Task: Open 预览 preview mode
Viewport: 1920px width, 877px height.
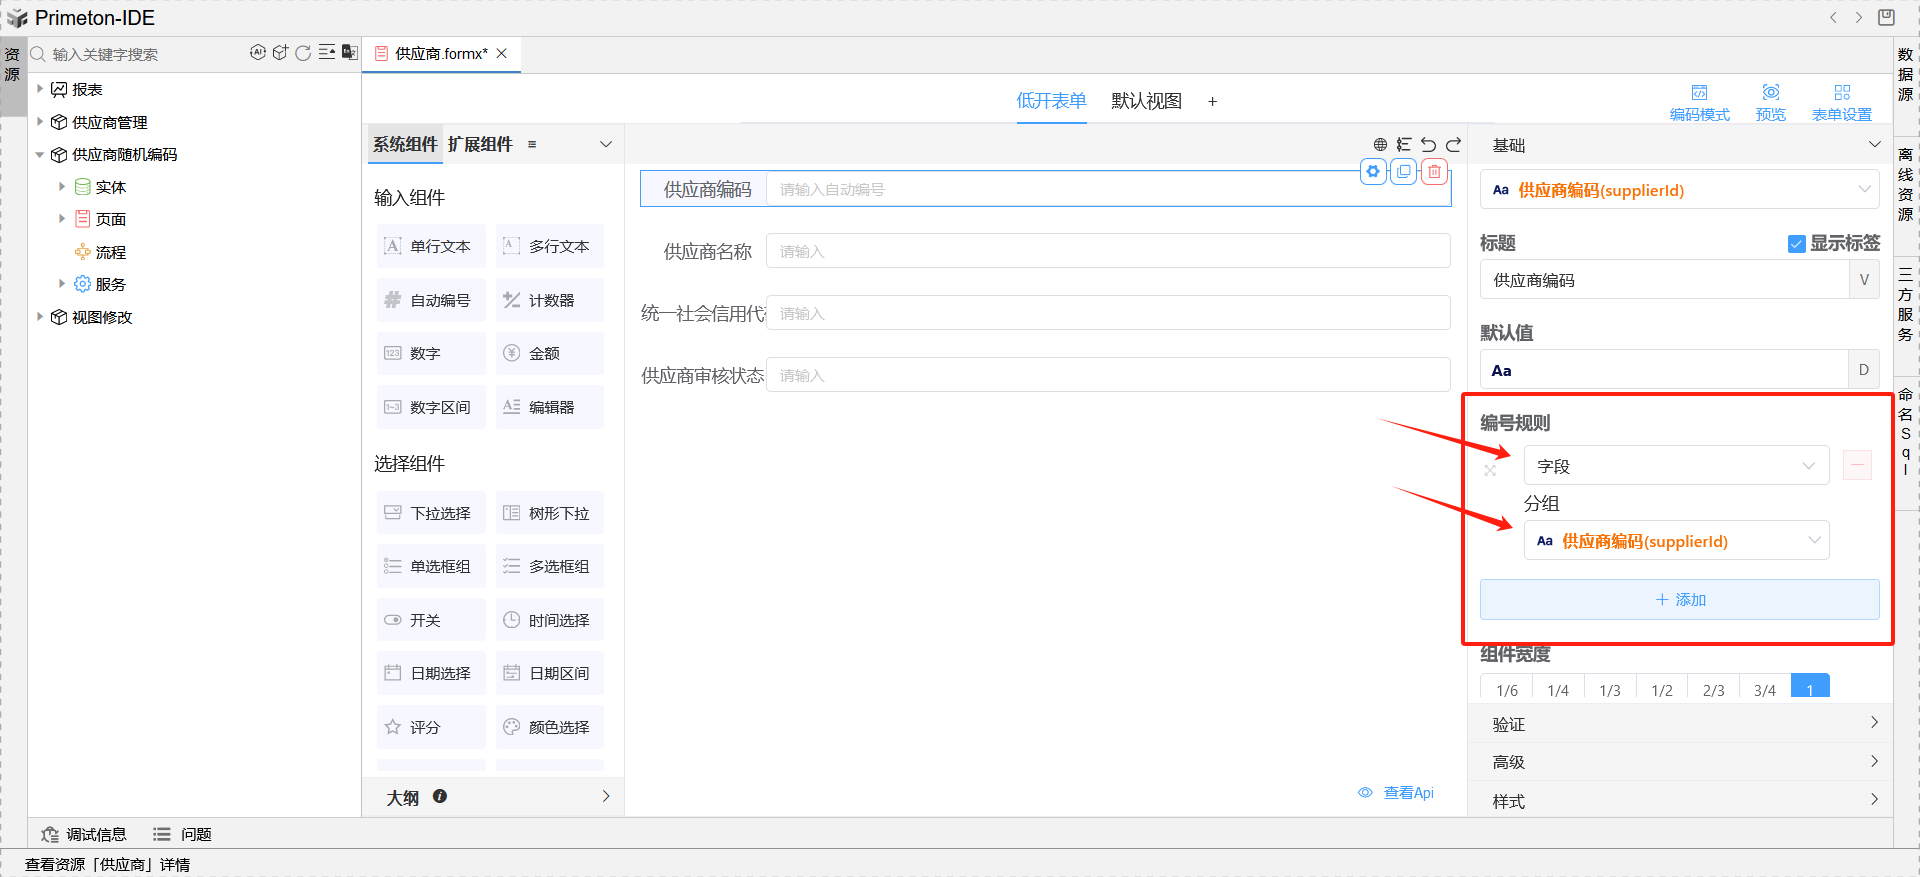Action: [1770, 102]
